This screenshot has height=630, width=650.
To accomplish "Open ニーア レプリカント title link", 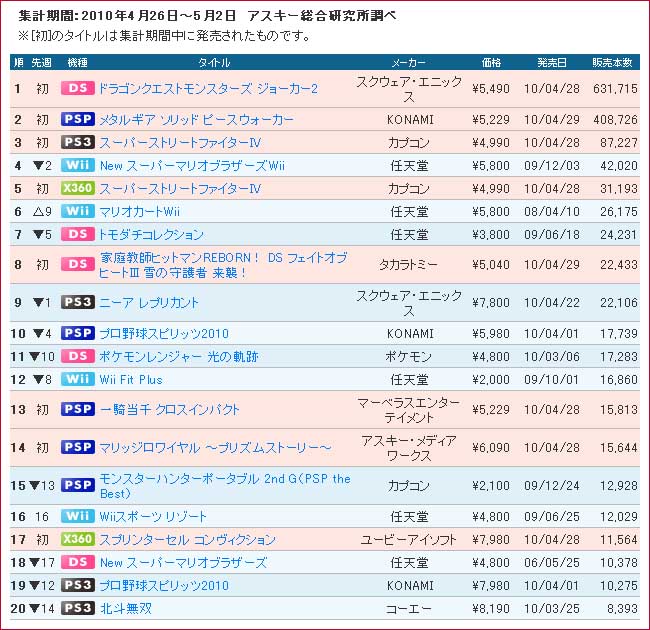I will tap(149, 303).
